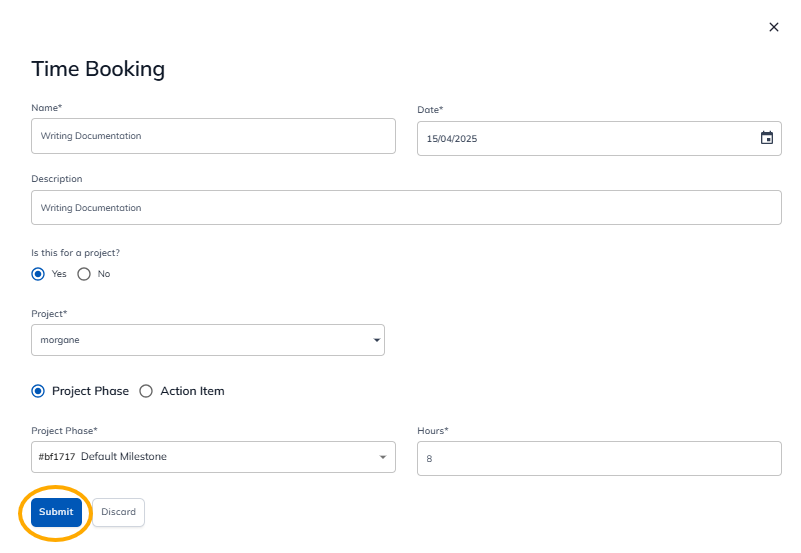Click inside the Description text field
This screenshot has height=553, width=801.
click(x=405, y=208)
